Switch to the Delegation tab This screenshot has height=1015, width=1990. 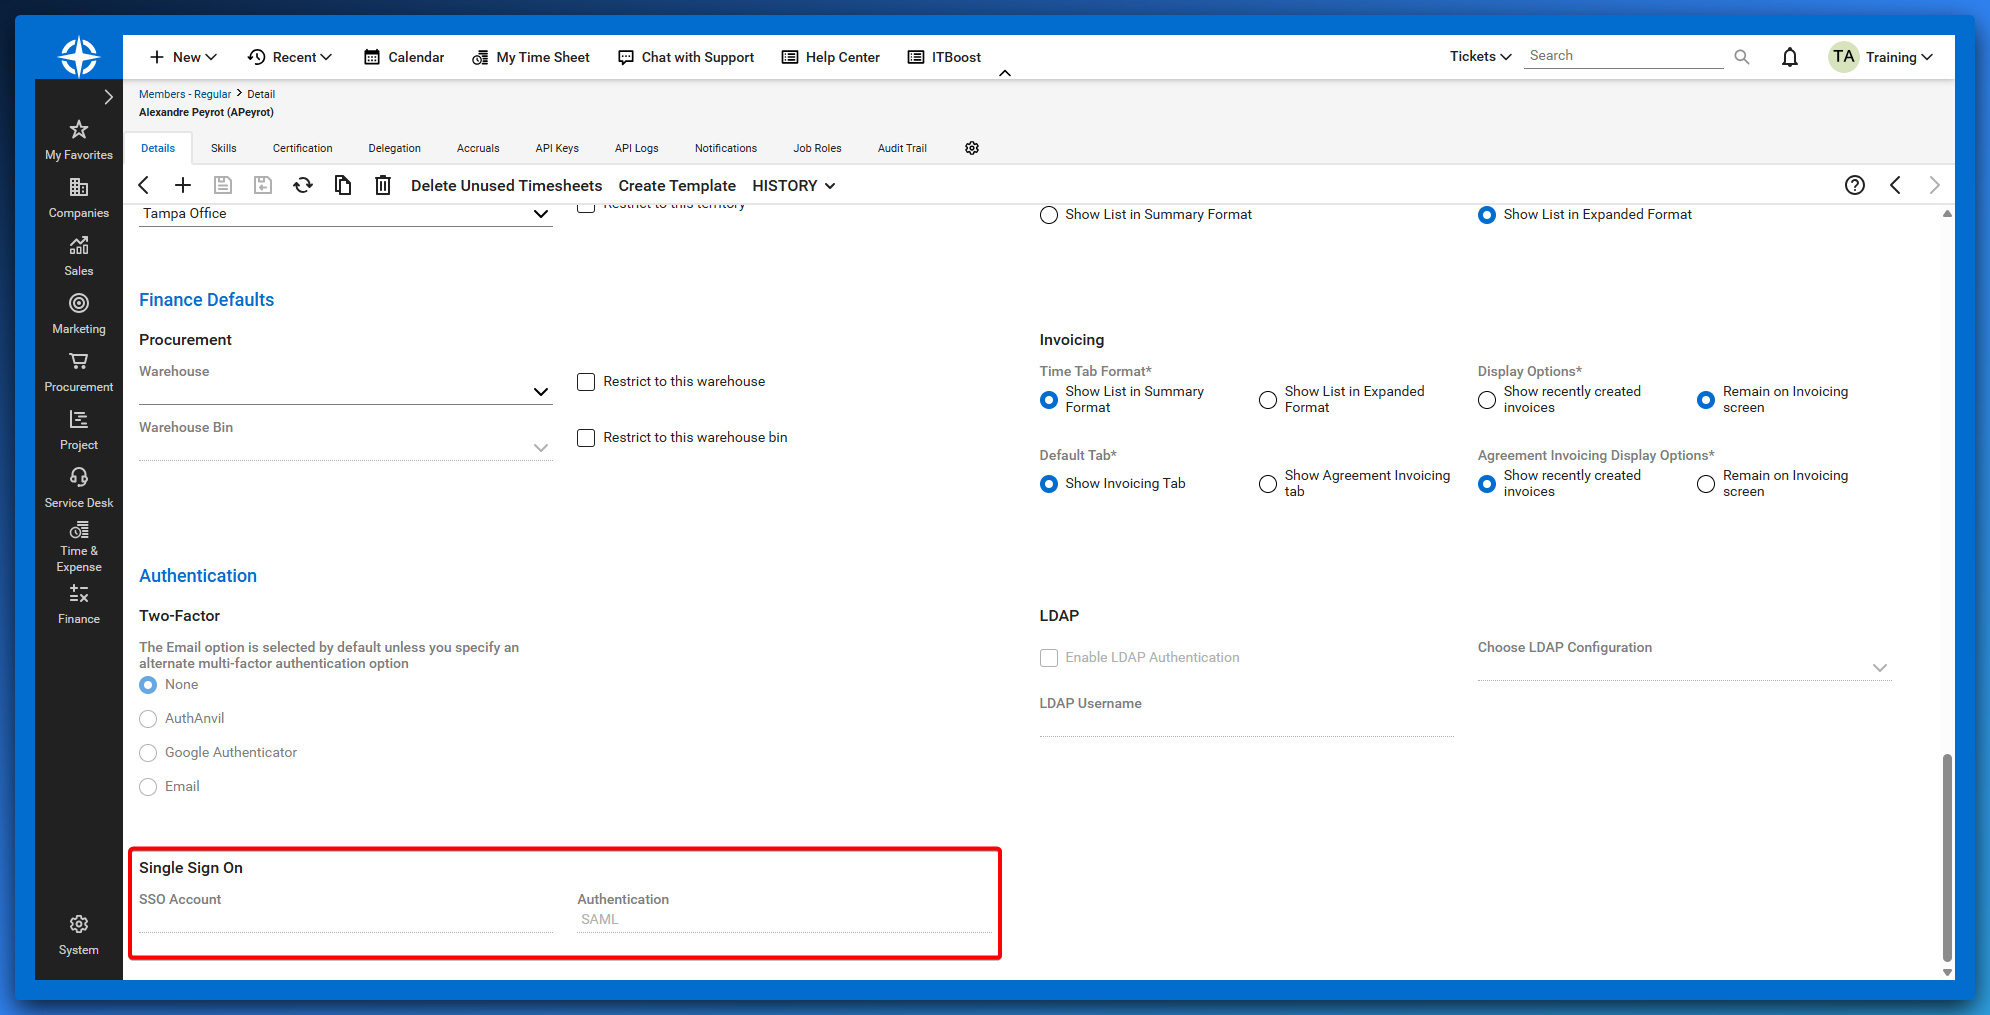coord(394,148)
